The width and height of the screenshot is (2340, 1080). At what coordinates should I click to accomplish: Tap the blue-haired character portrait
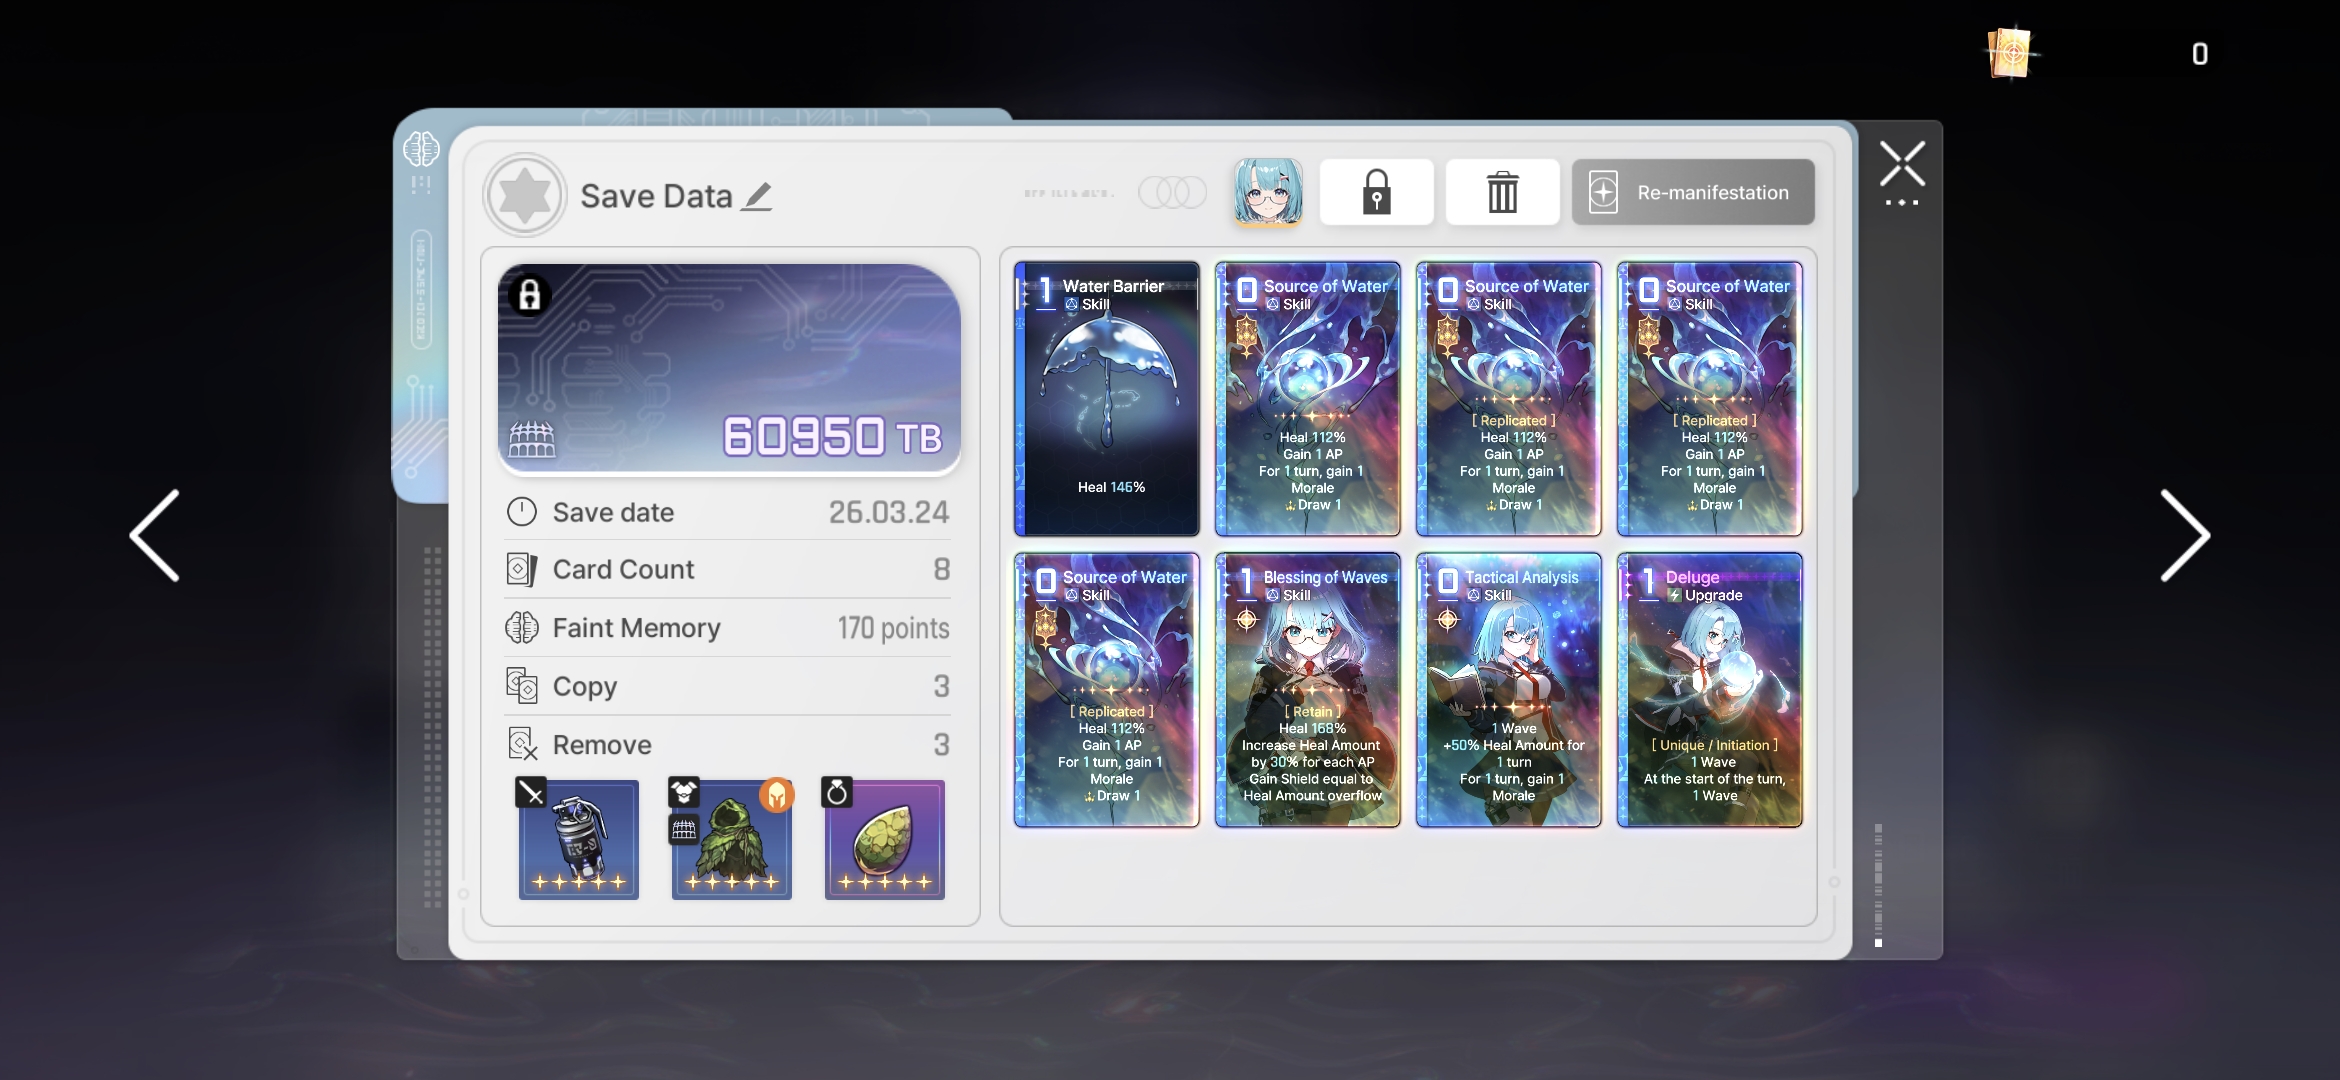[1267, 191]
